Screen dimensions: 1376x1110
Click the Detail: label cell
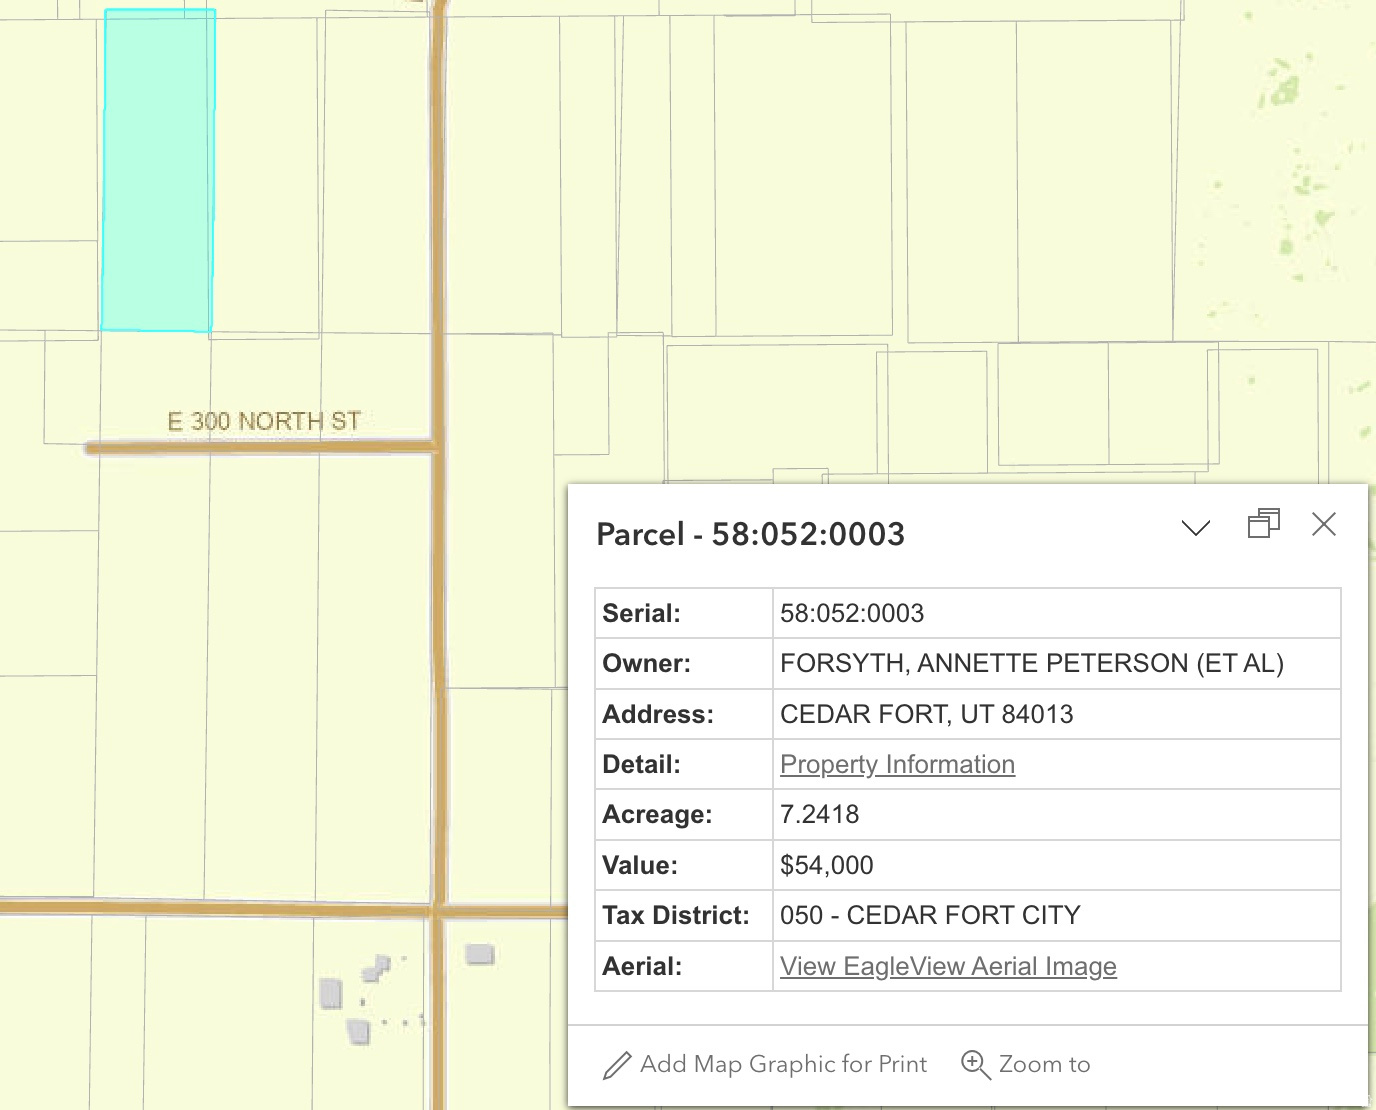pyautogui.click(x=684, y=764)
